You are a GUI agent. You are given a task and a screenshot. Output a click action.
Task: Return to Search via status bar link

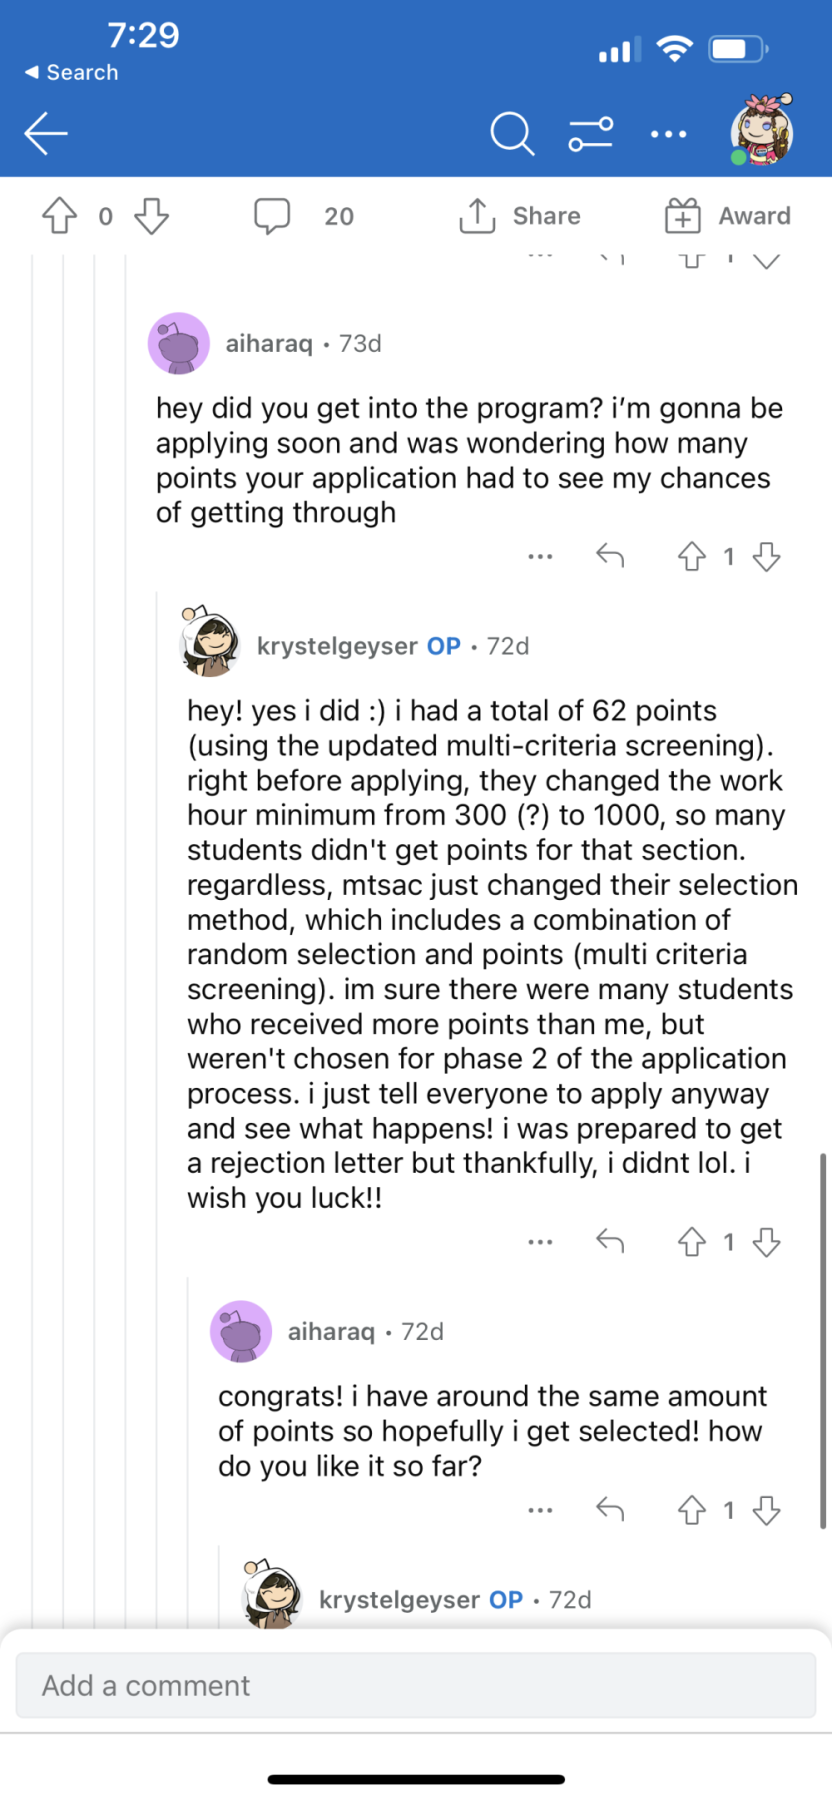(71, 72)
